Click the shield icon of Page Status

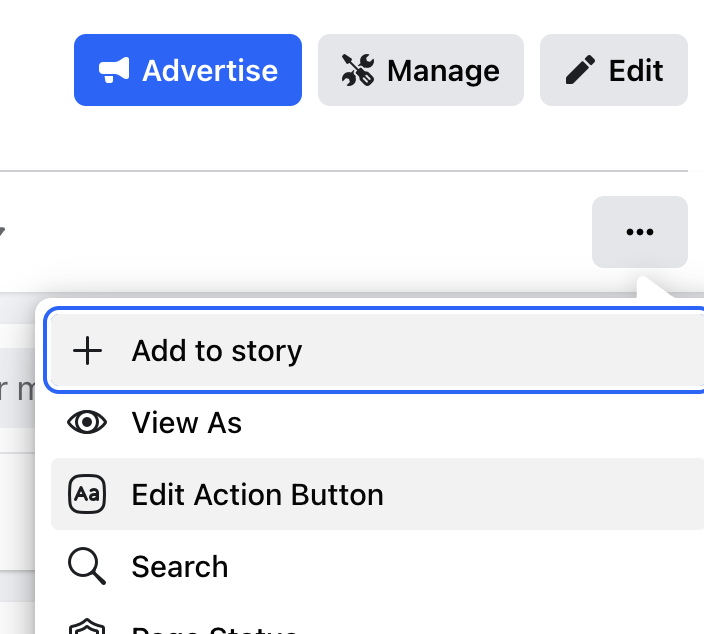click(87, 627)
